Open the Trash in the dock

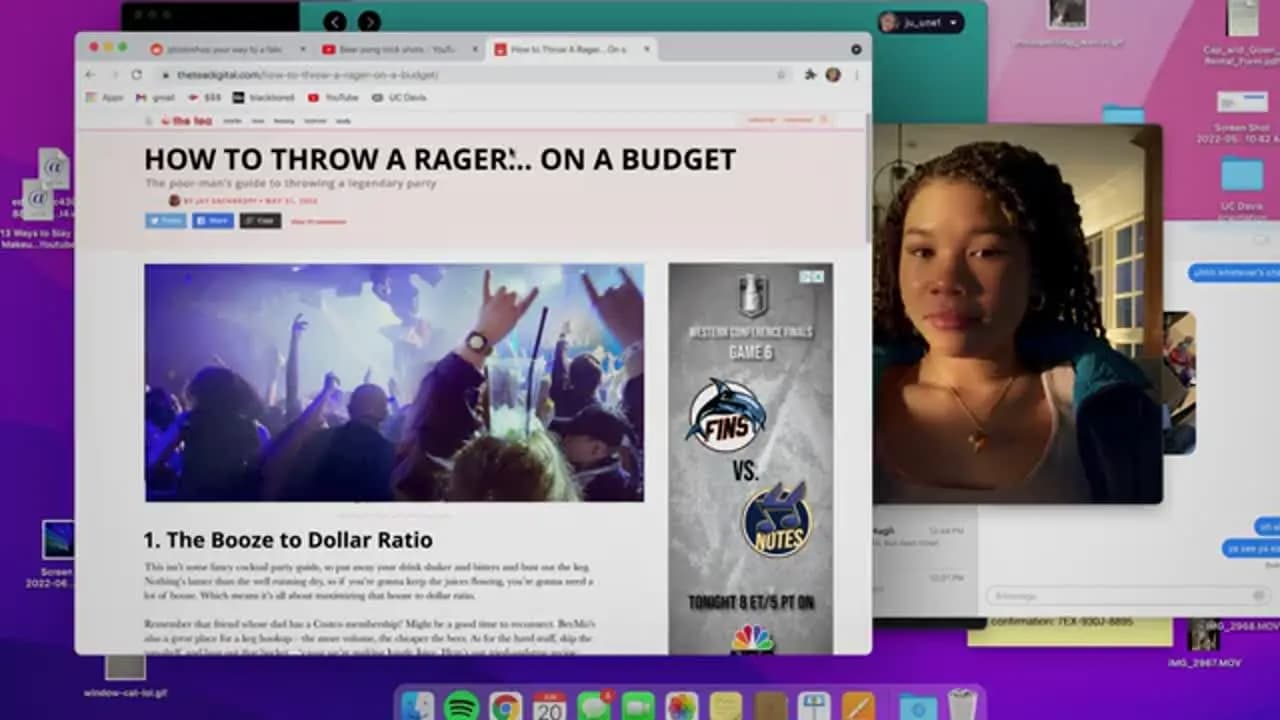click(962, 704)
